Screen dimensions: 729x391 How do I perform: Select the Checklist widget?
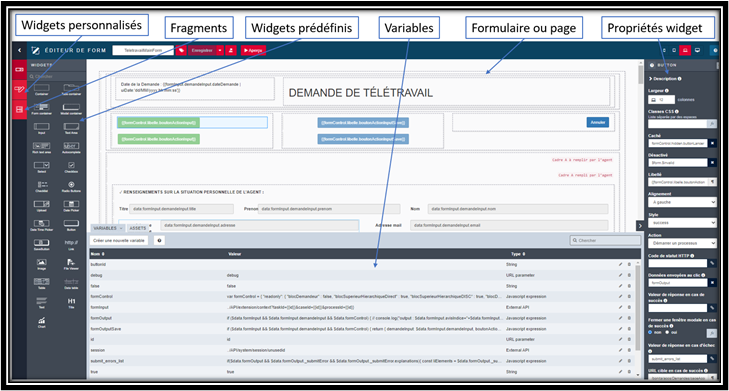(x=41, y=186)
